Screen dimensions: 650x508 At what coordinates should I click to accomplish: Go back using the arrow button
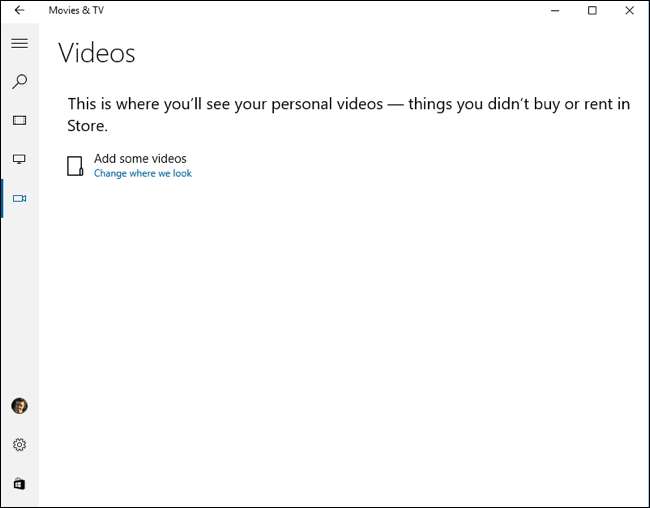(19, 10)
